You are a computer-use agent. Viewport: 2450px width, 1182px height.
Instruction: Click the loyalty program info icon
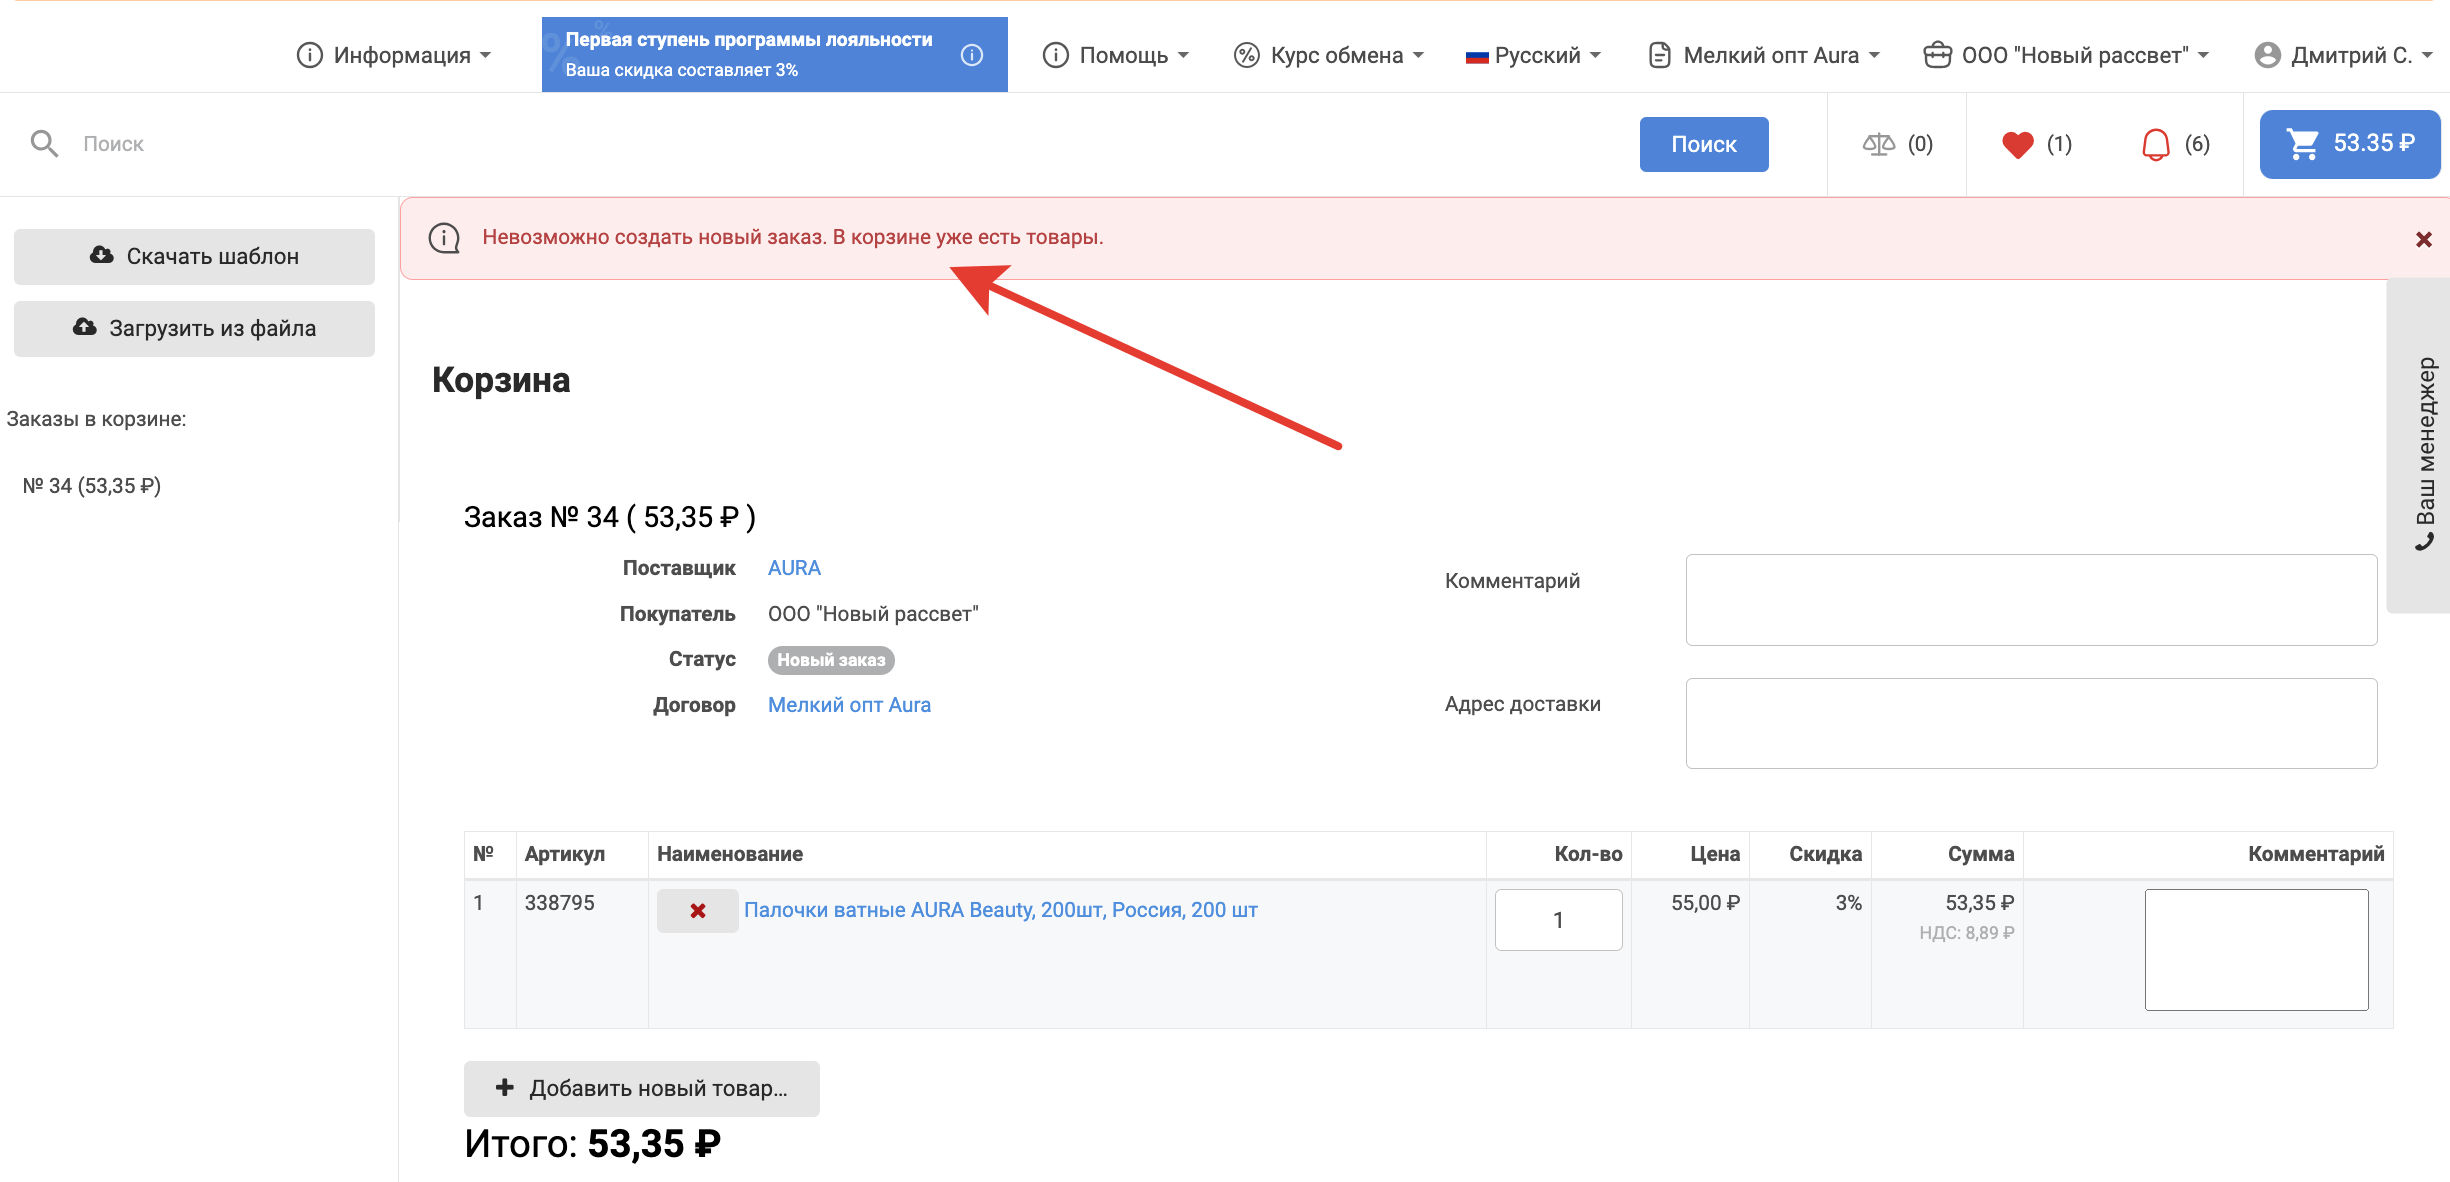[971, 55]
